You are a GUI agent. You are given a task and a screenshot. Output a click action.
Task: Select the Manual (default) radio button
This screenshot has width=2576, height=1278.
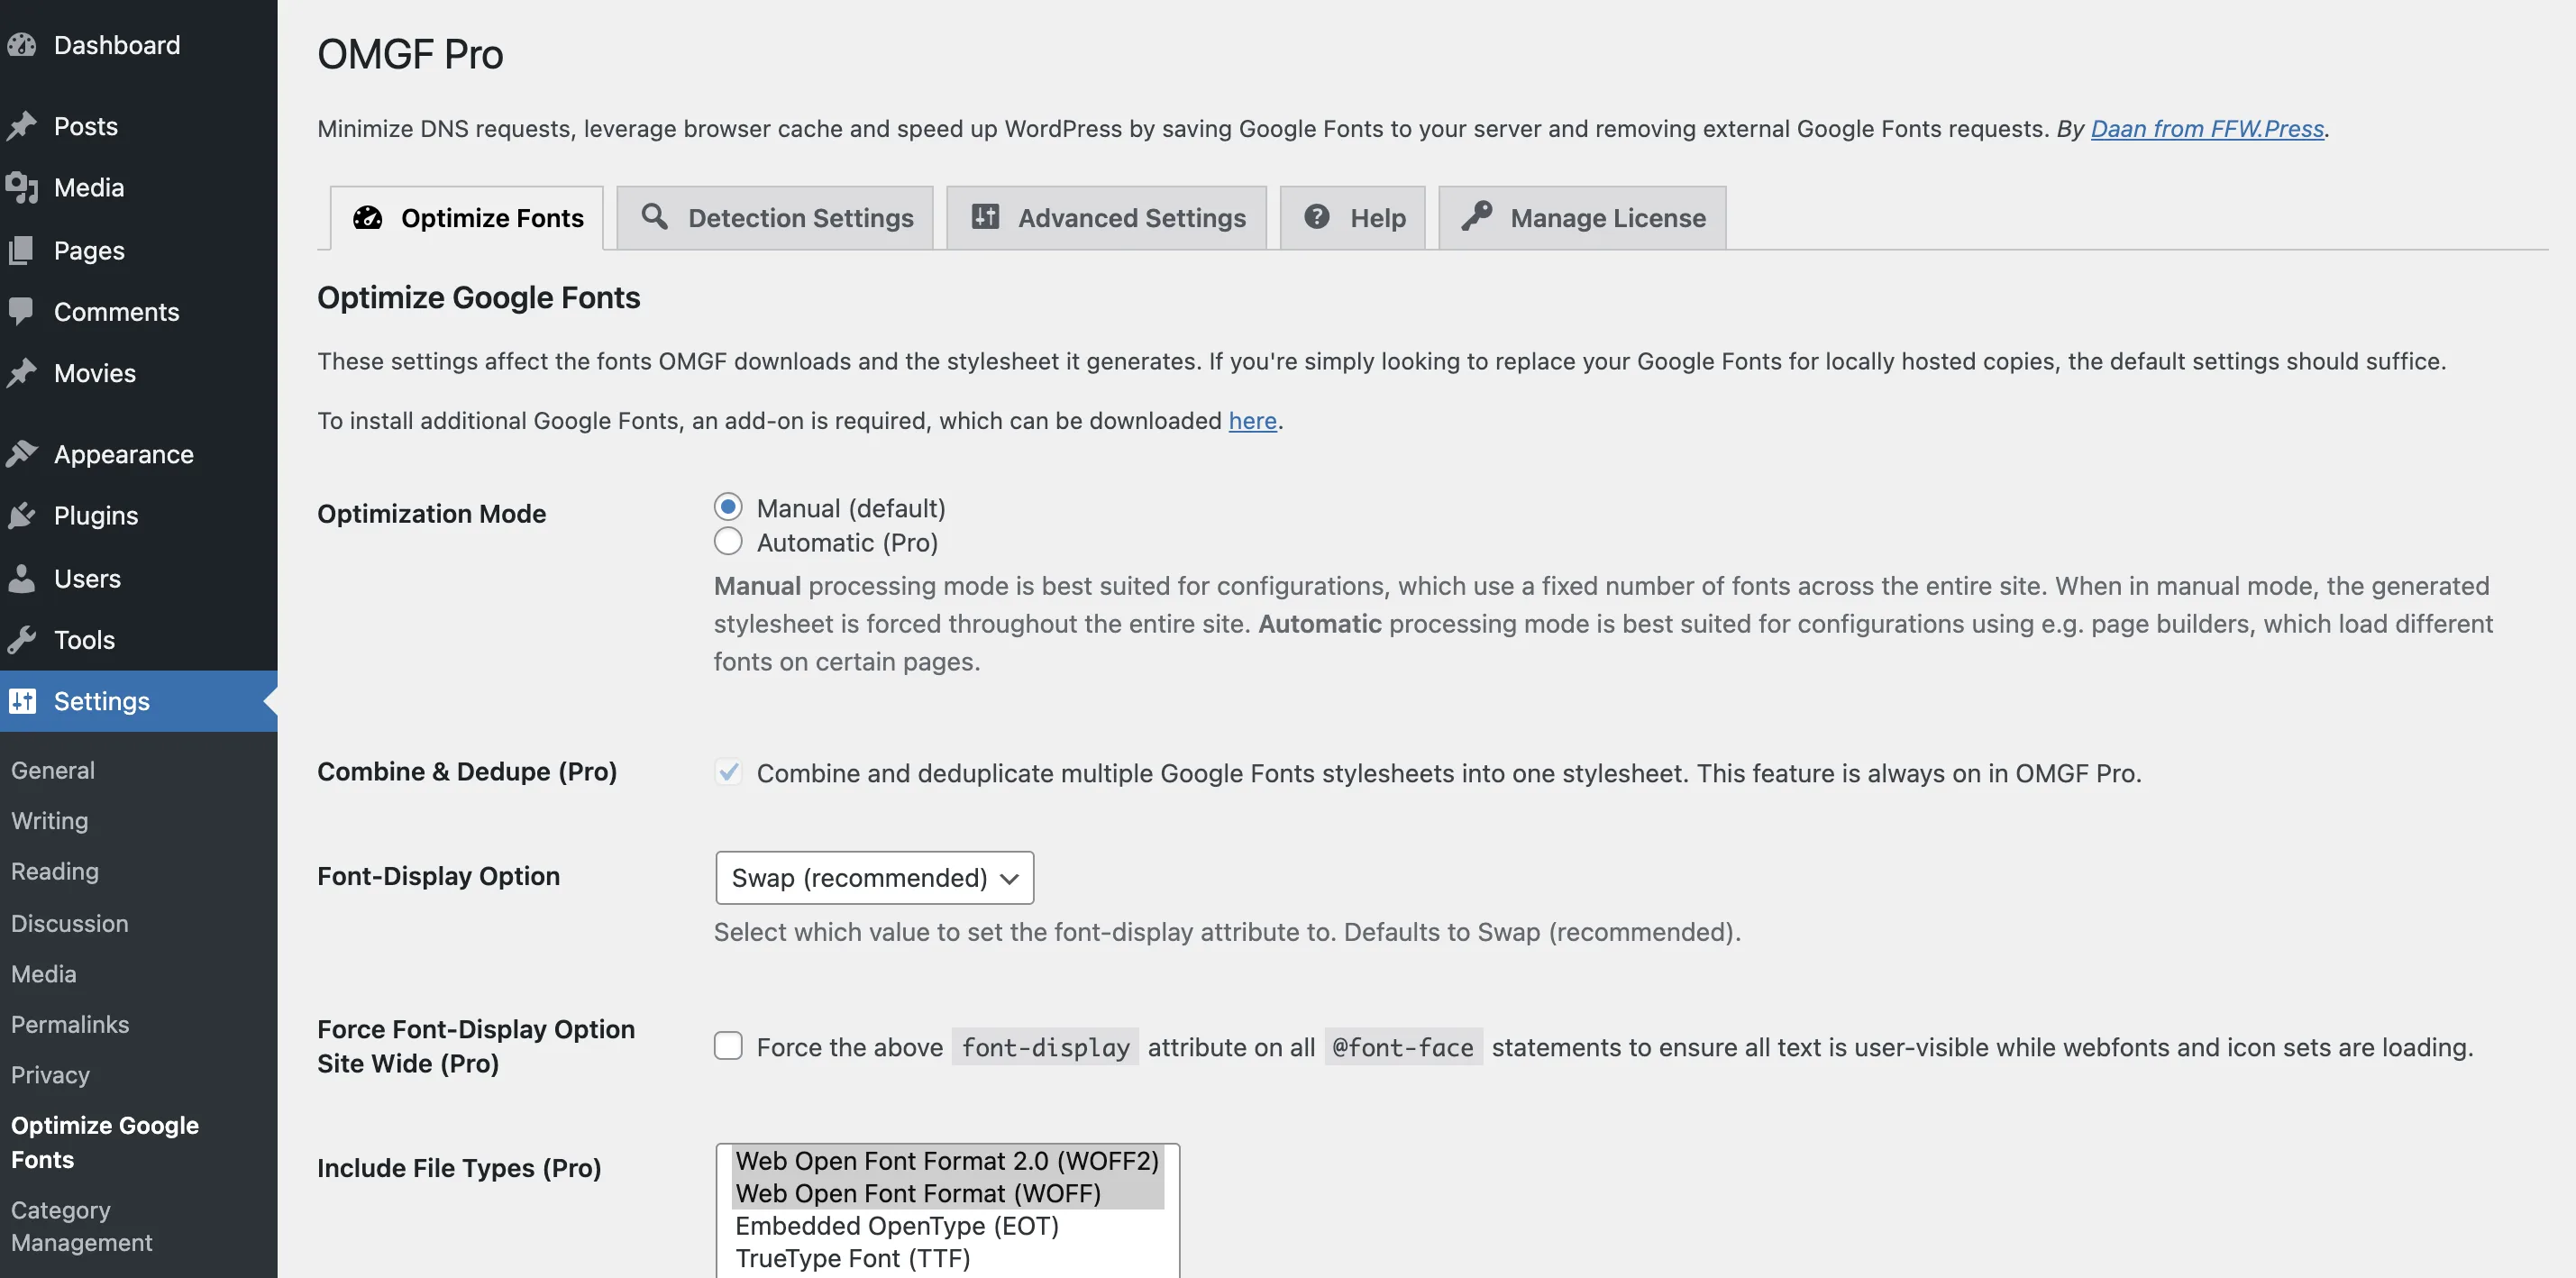pyautogui.click(x=728, y=507)
